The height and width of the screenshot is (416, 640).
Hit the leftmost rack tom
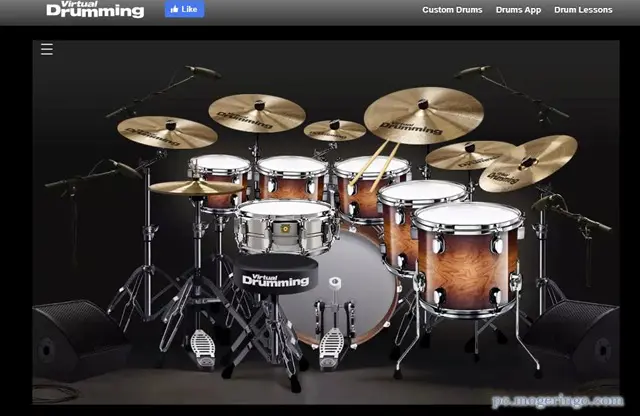click(219, 176)
